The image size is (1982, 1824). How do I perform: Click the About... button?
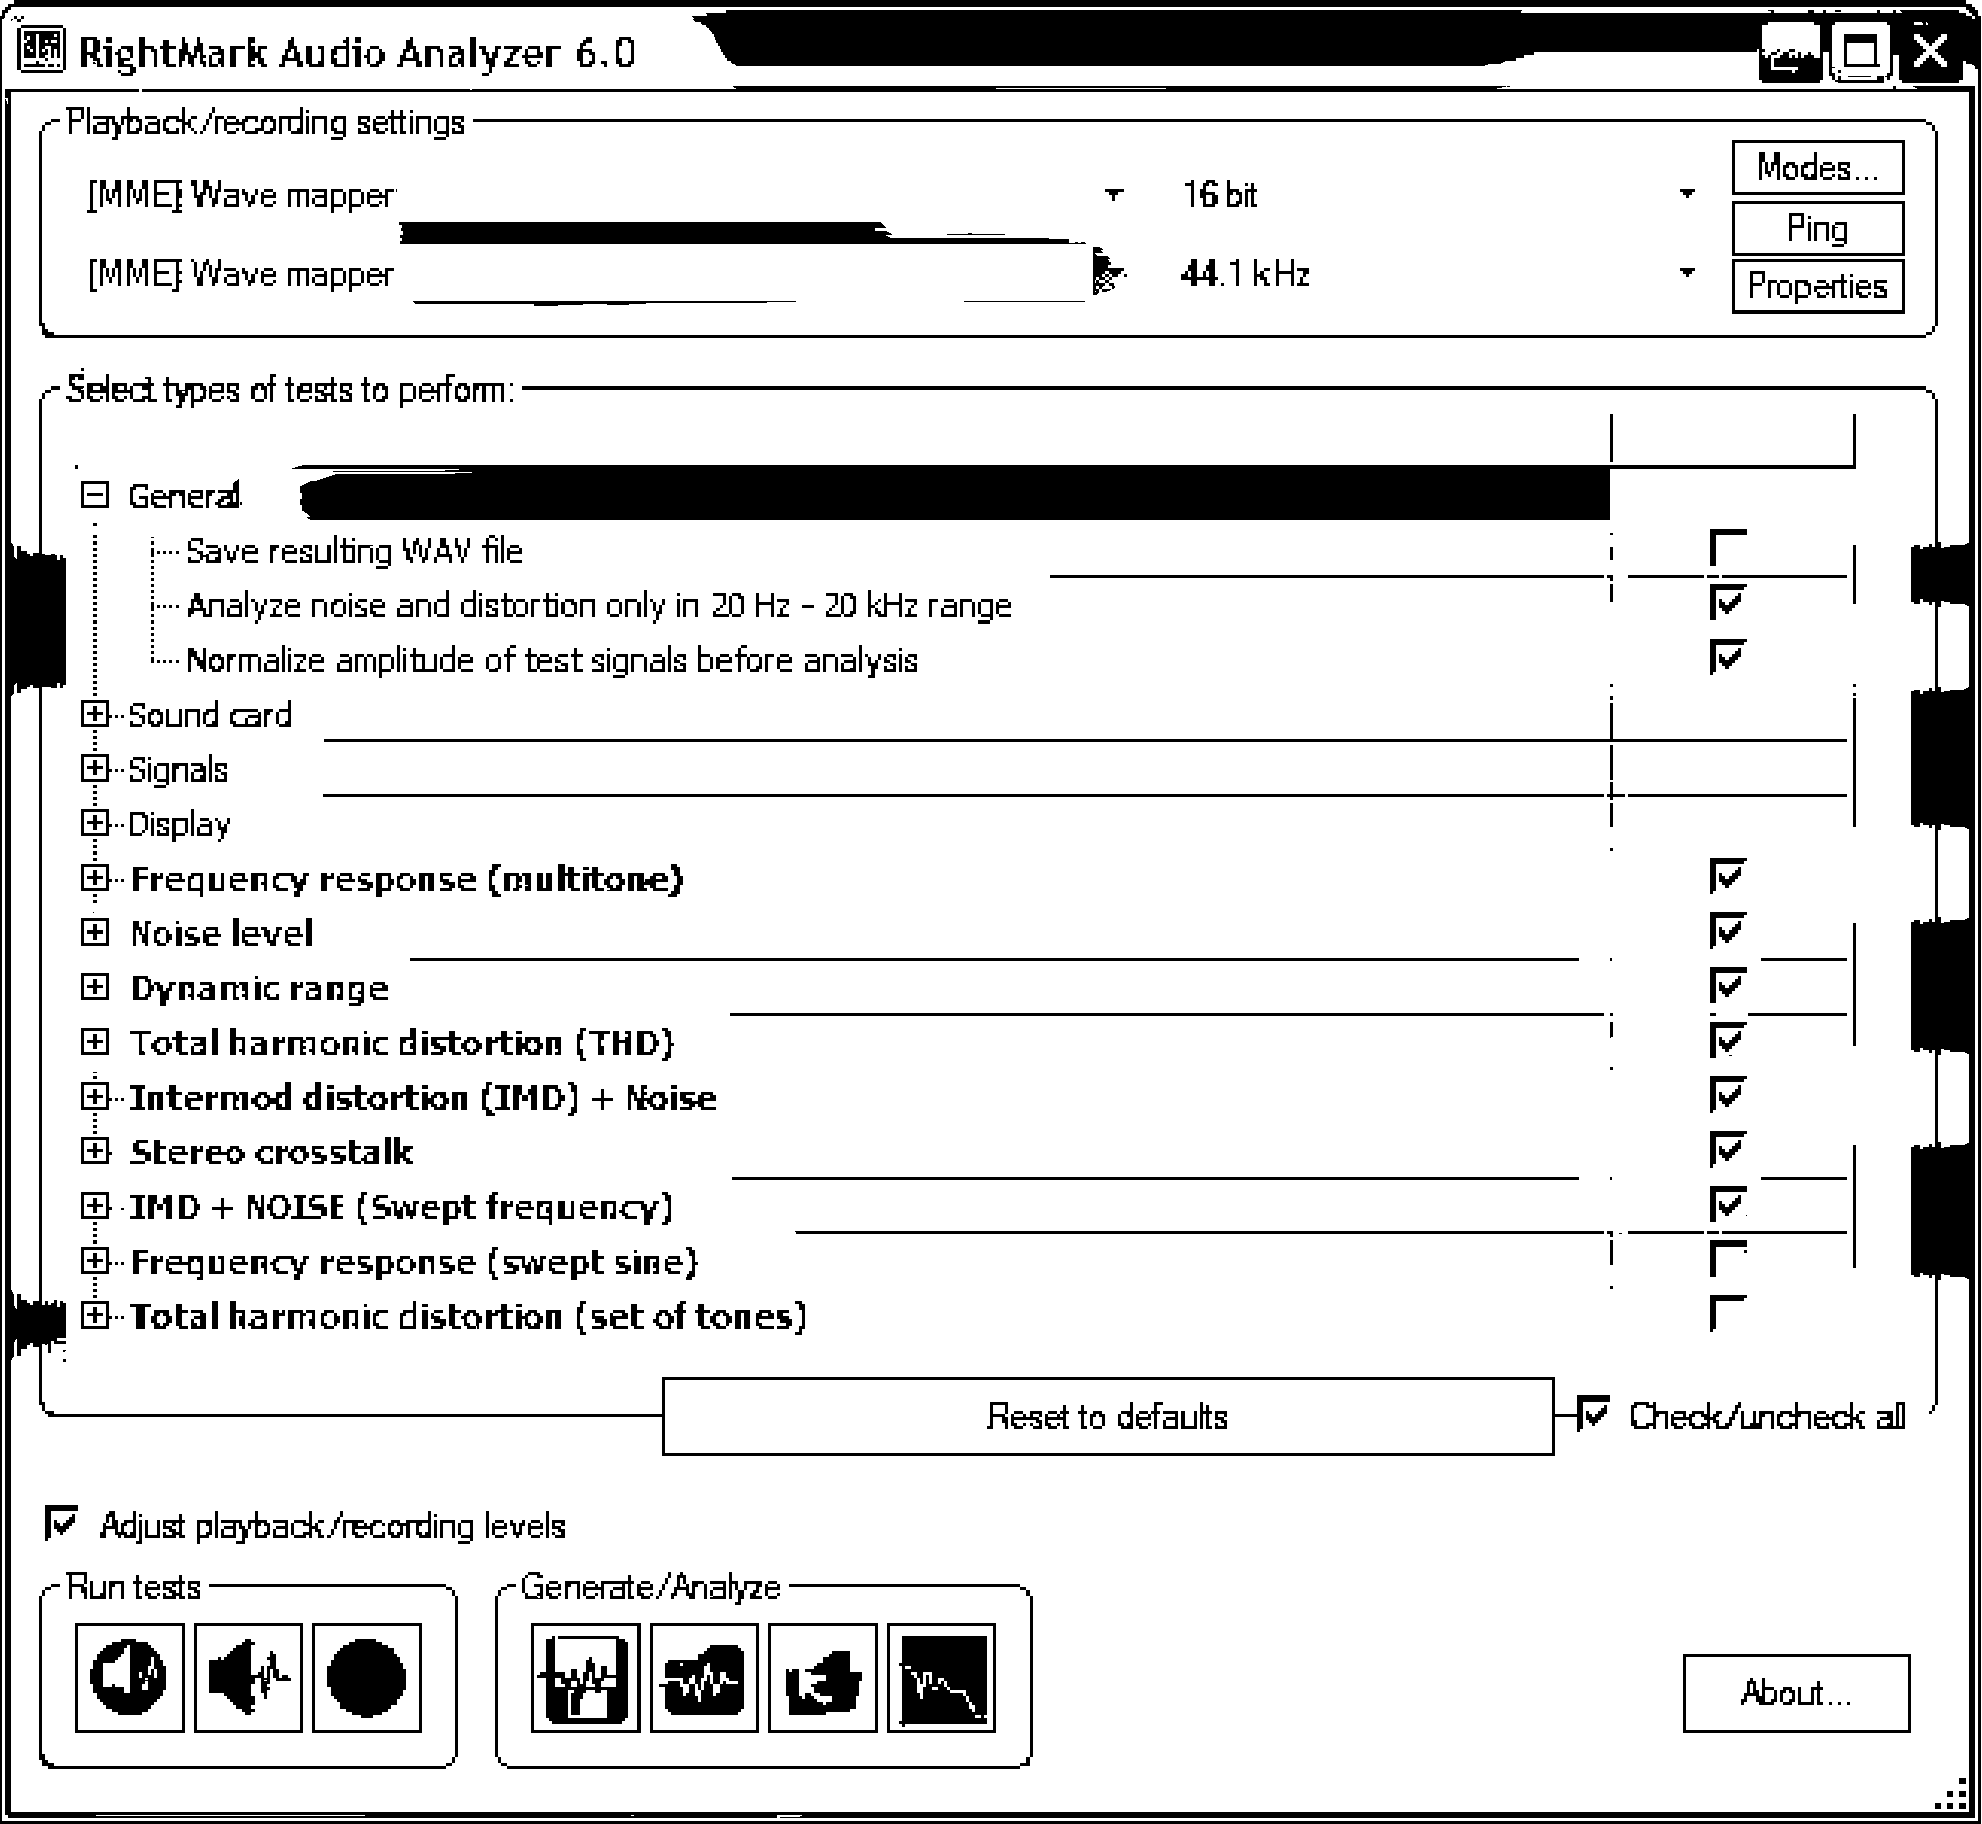1795,1692
